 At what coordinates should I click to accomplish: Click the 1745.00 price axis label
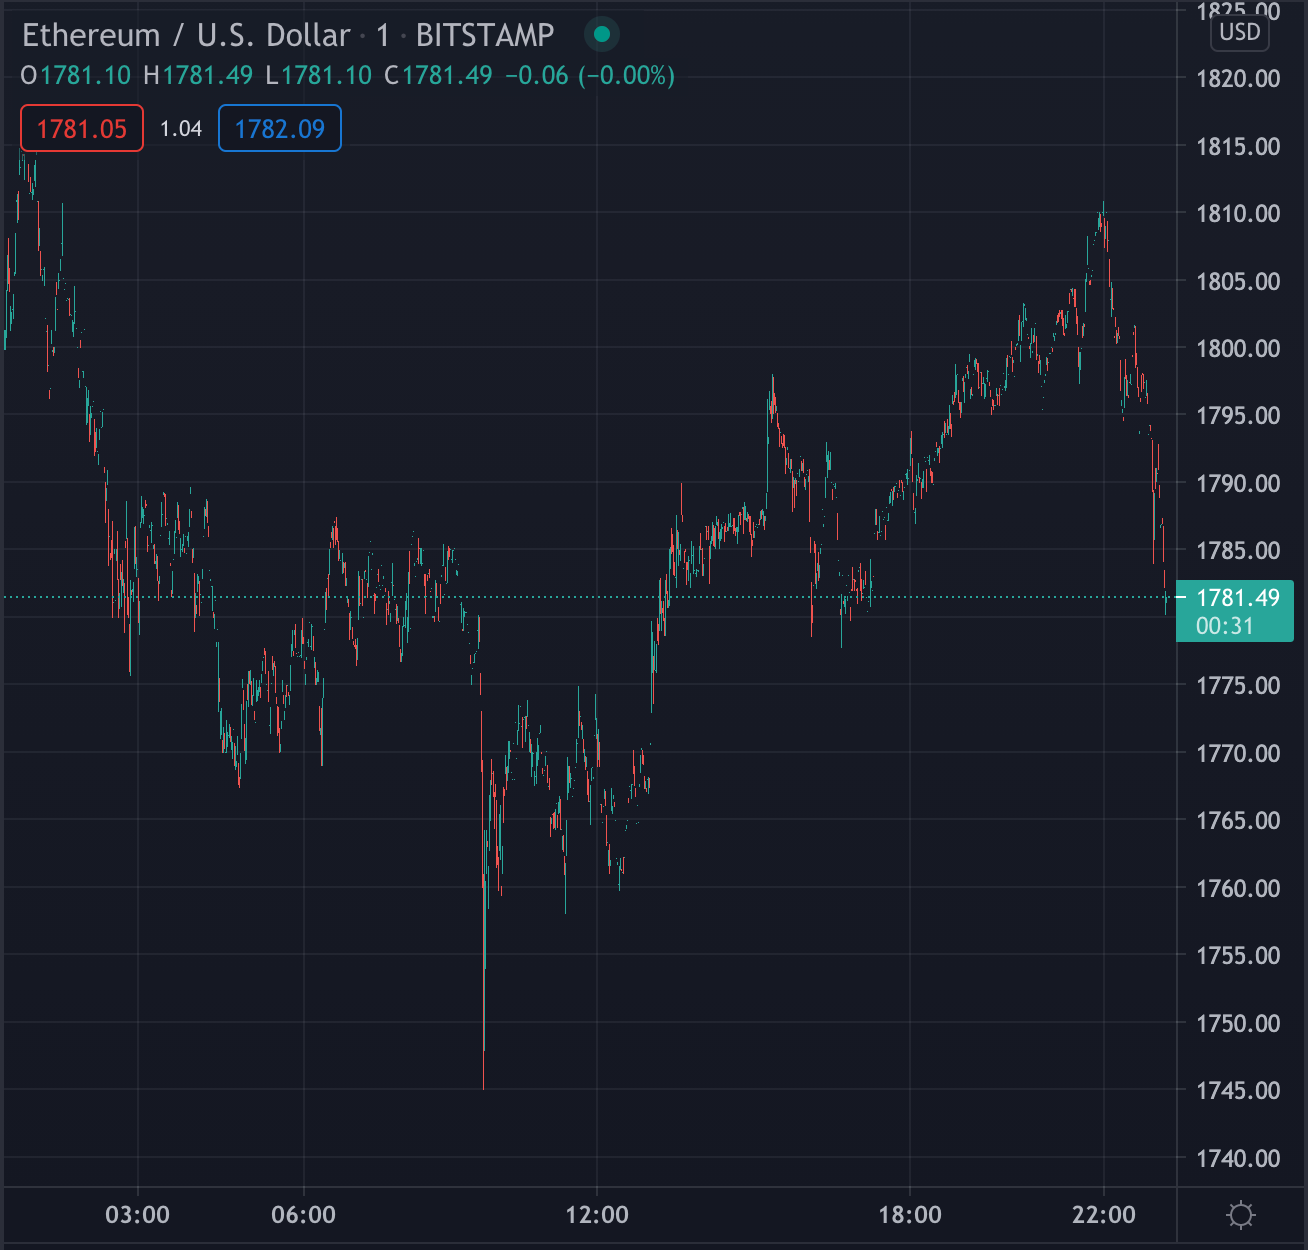[1238, 1090]
